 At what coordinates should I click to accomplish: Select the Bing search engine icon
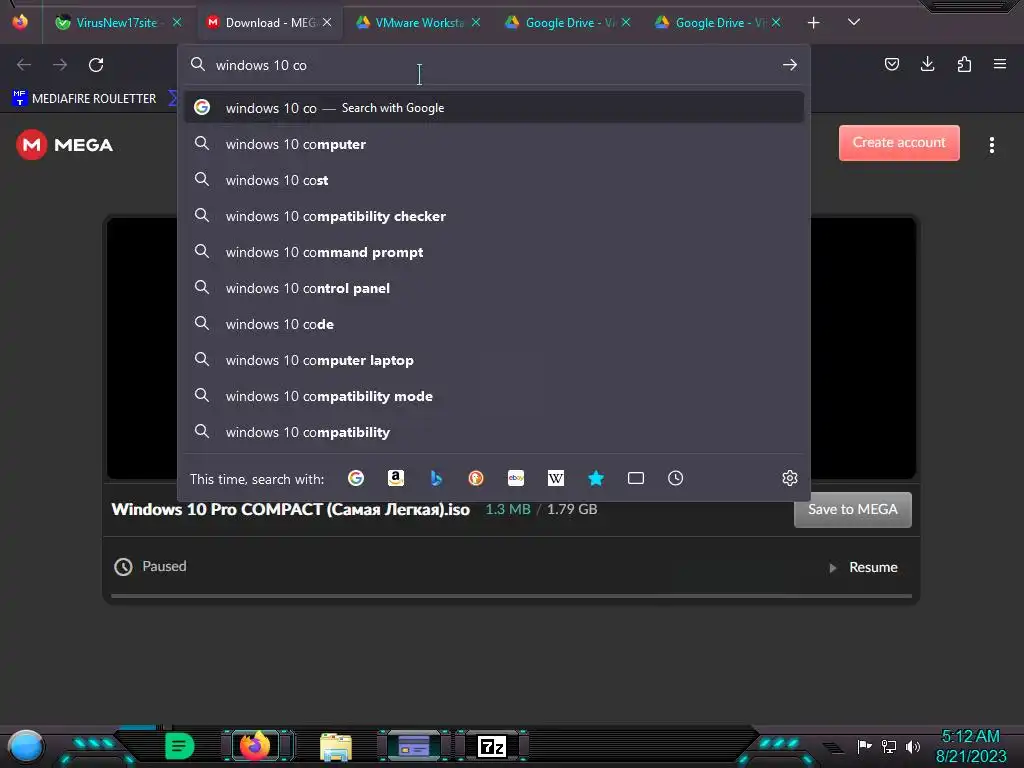click(x=436, y=478)
